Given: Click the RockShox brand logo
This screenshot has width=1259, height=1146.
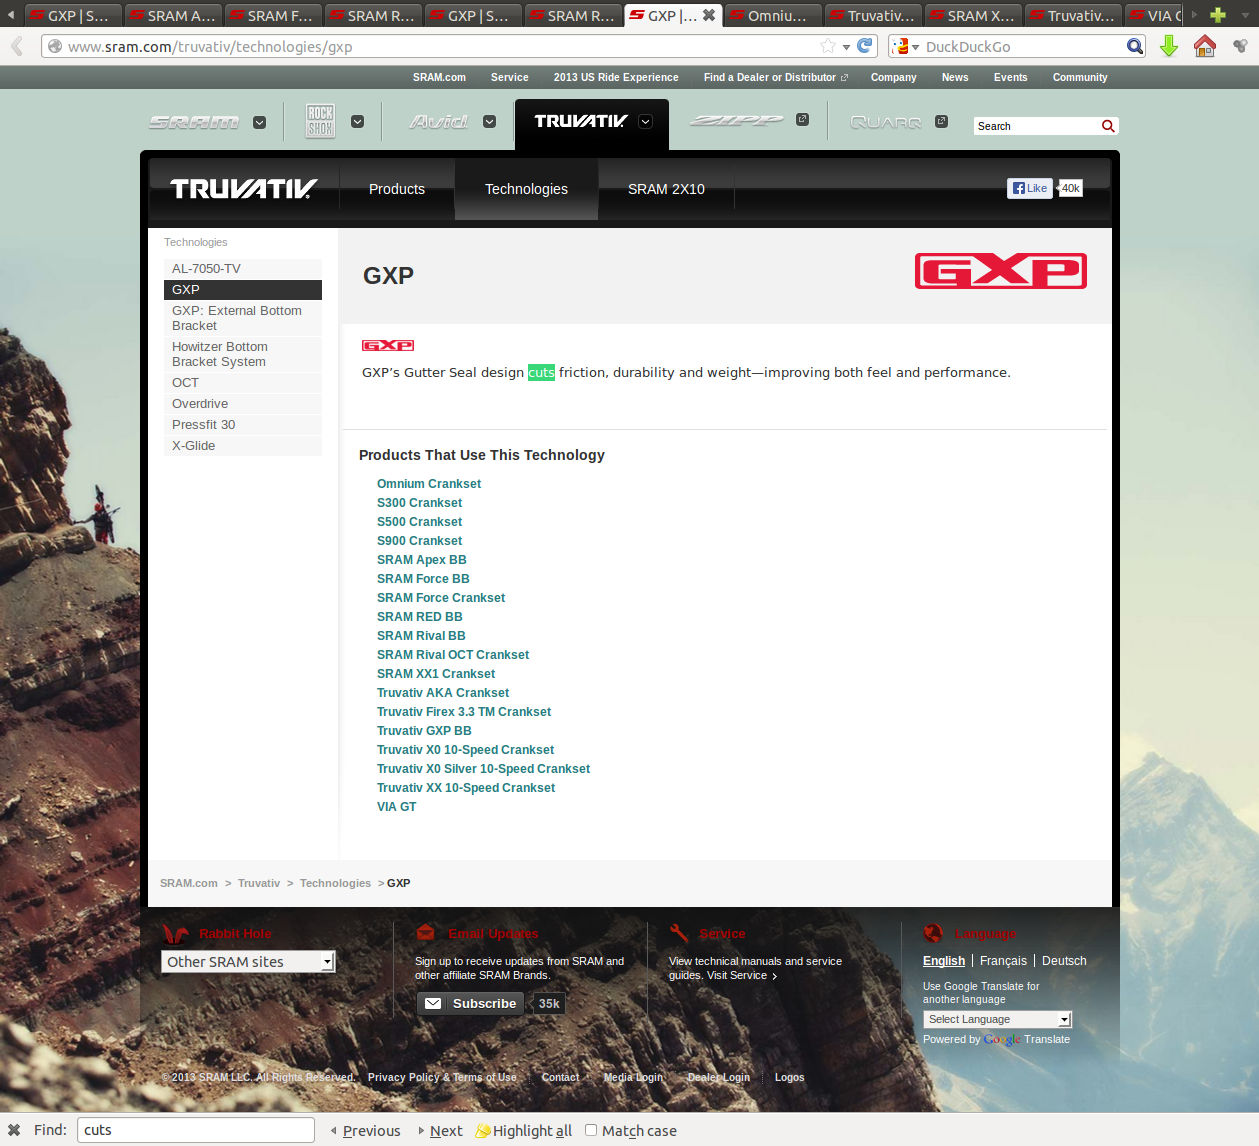Looking at the screenshot, I should (320, 121).
